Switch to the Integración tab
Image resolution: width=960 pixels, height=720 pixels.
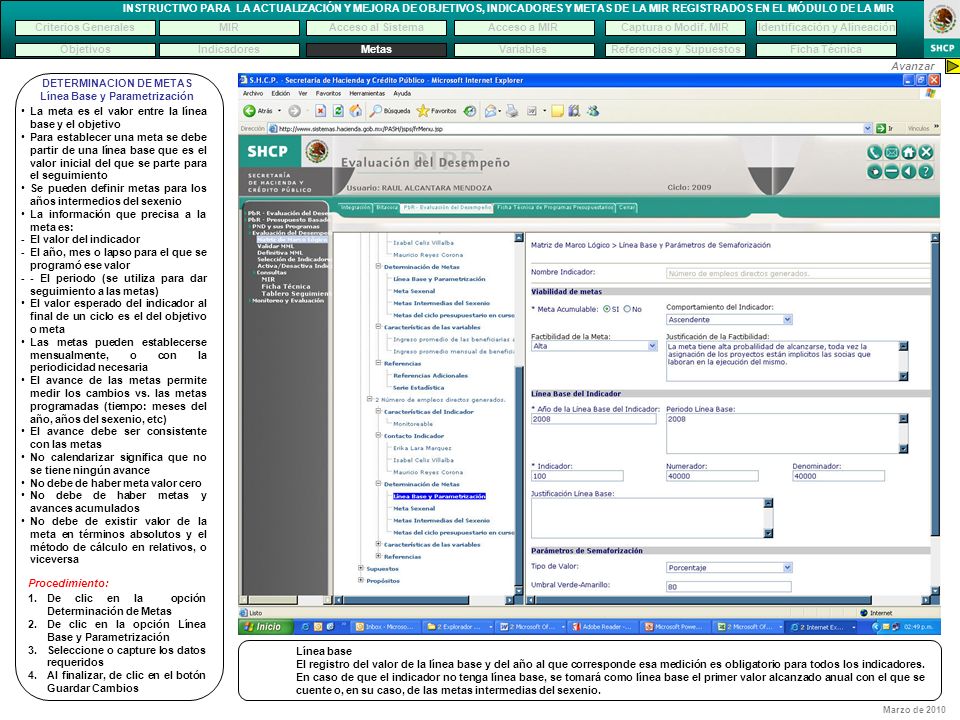356,208
